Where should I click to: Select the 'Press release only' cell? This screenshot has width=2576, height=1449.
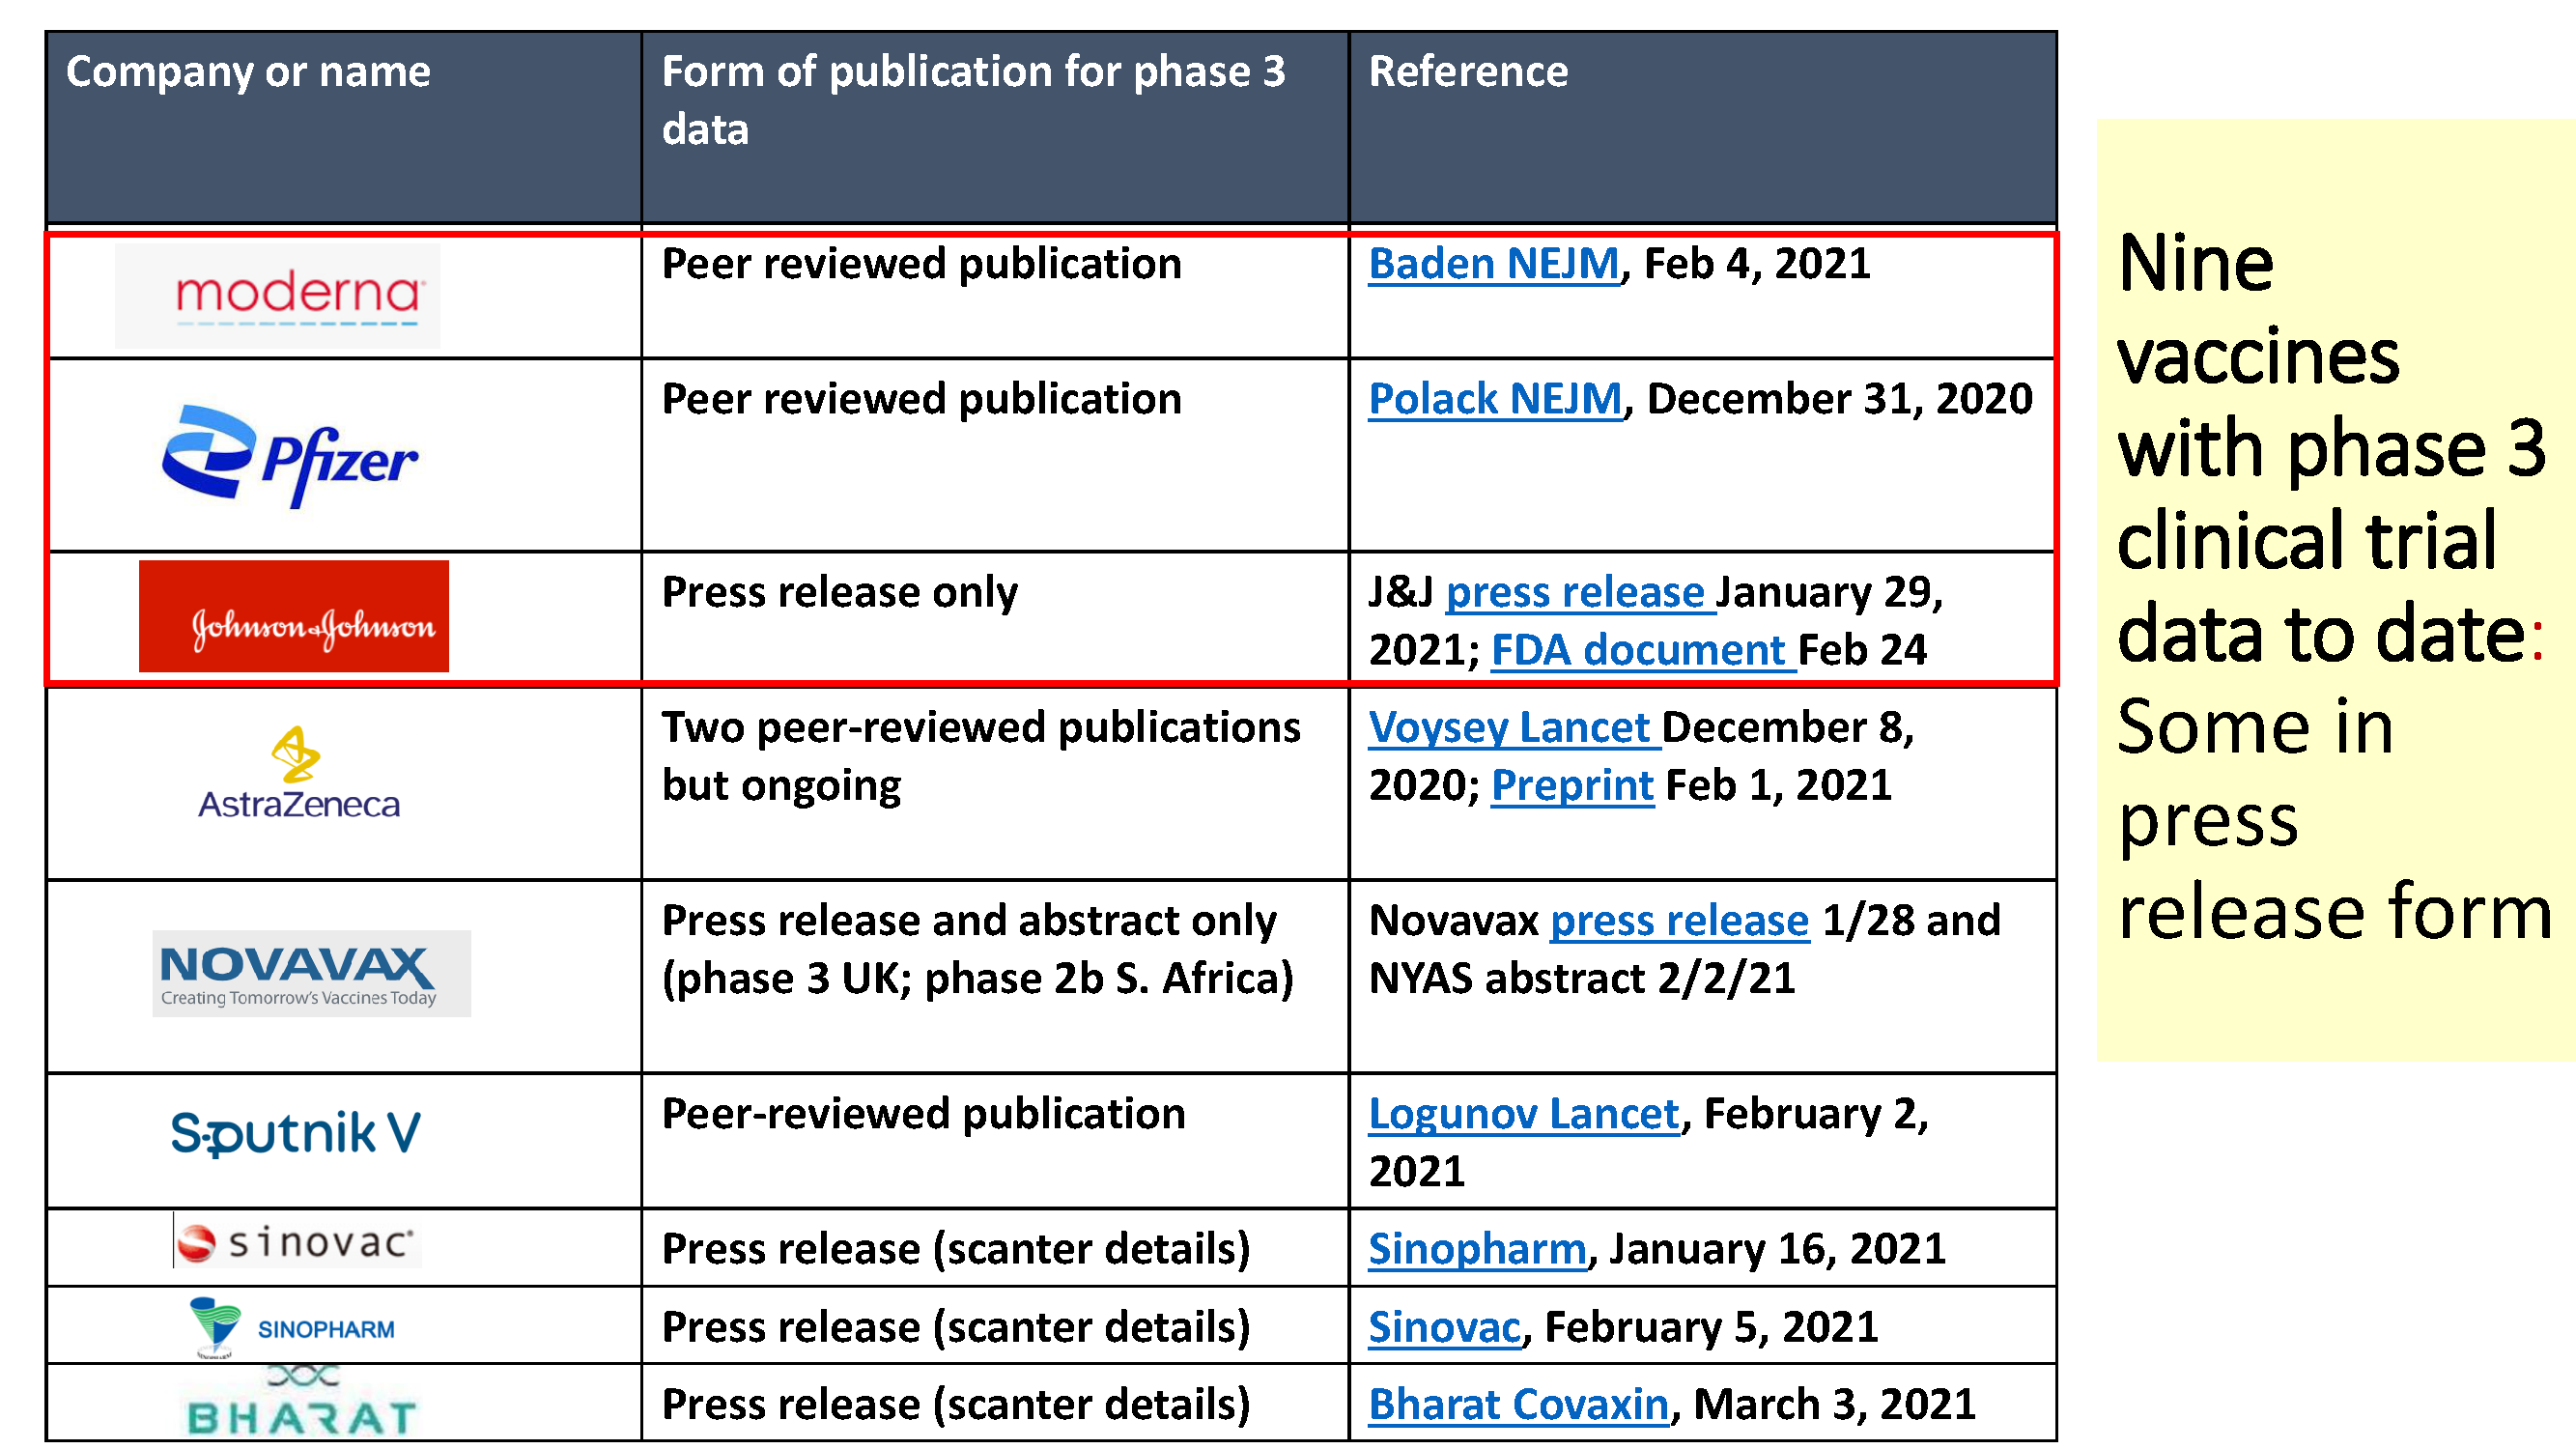click(x=995, y=618)
